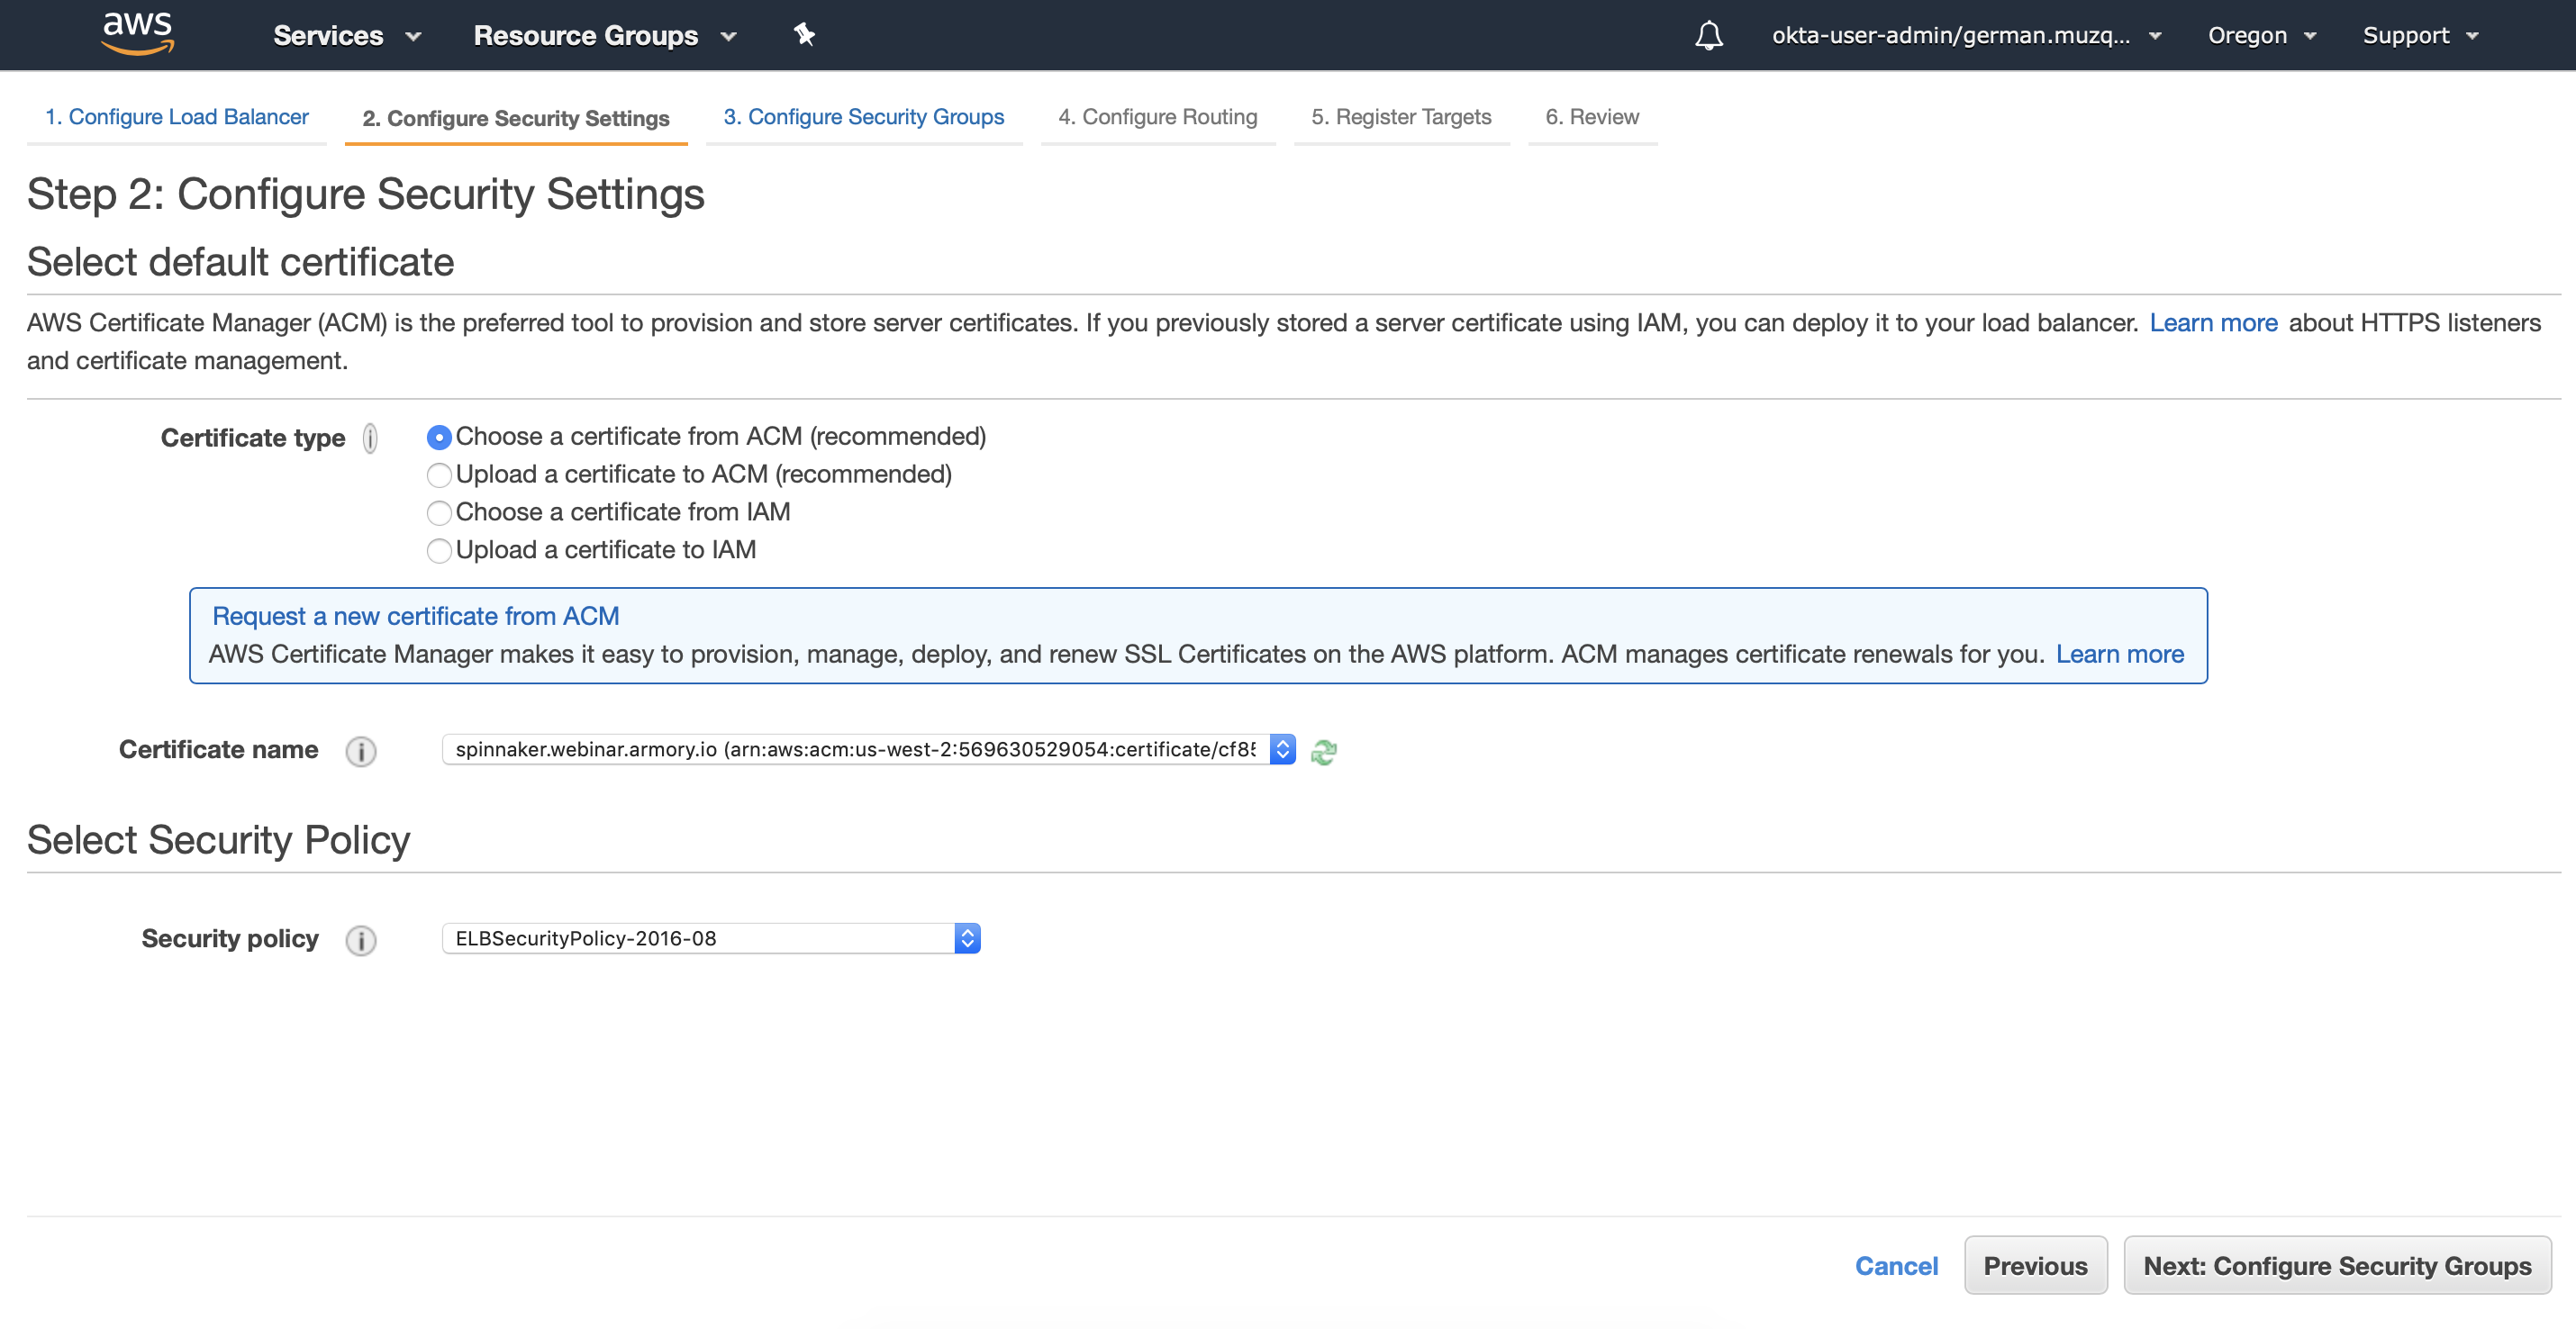Click Request a new certificate from ACM link

(415, 616)
